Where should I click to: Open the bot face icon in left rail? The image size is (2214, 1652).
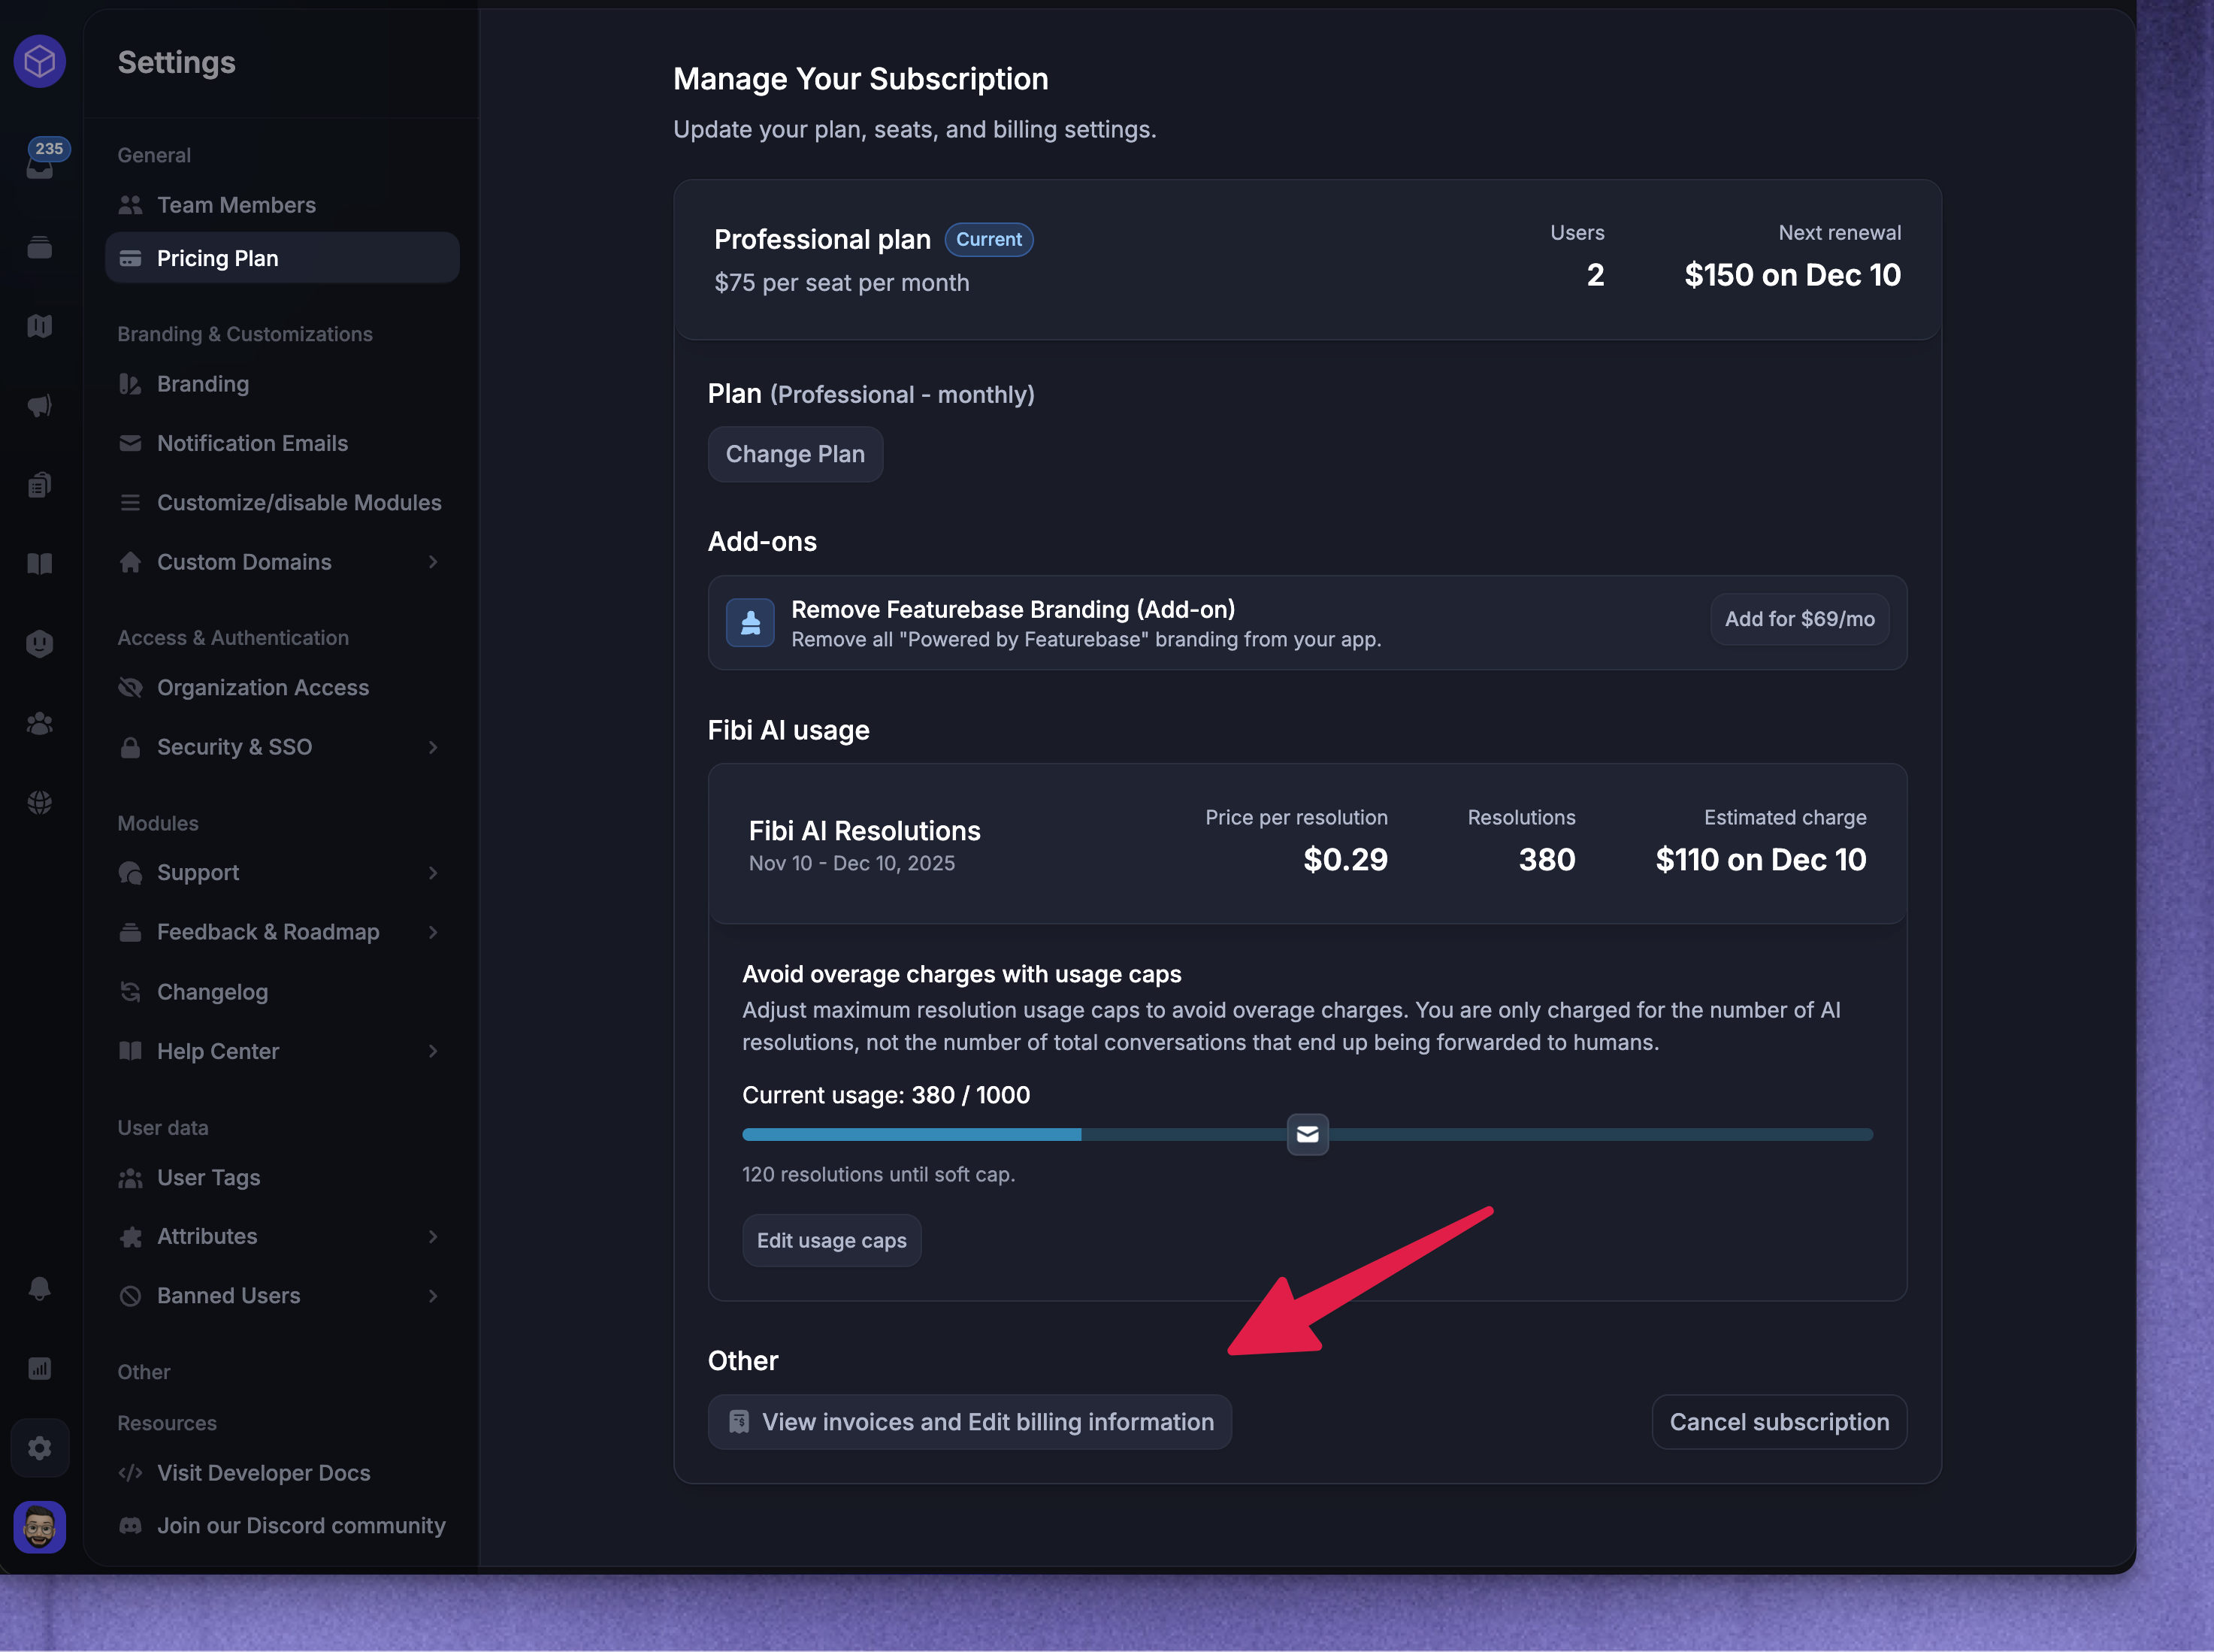pos(40,643)
